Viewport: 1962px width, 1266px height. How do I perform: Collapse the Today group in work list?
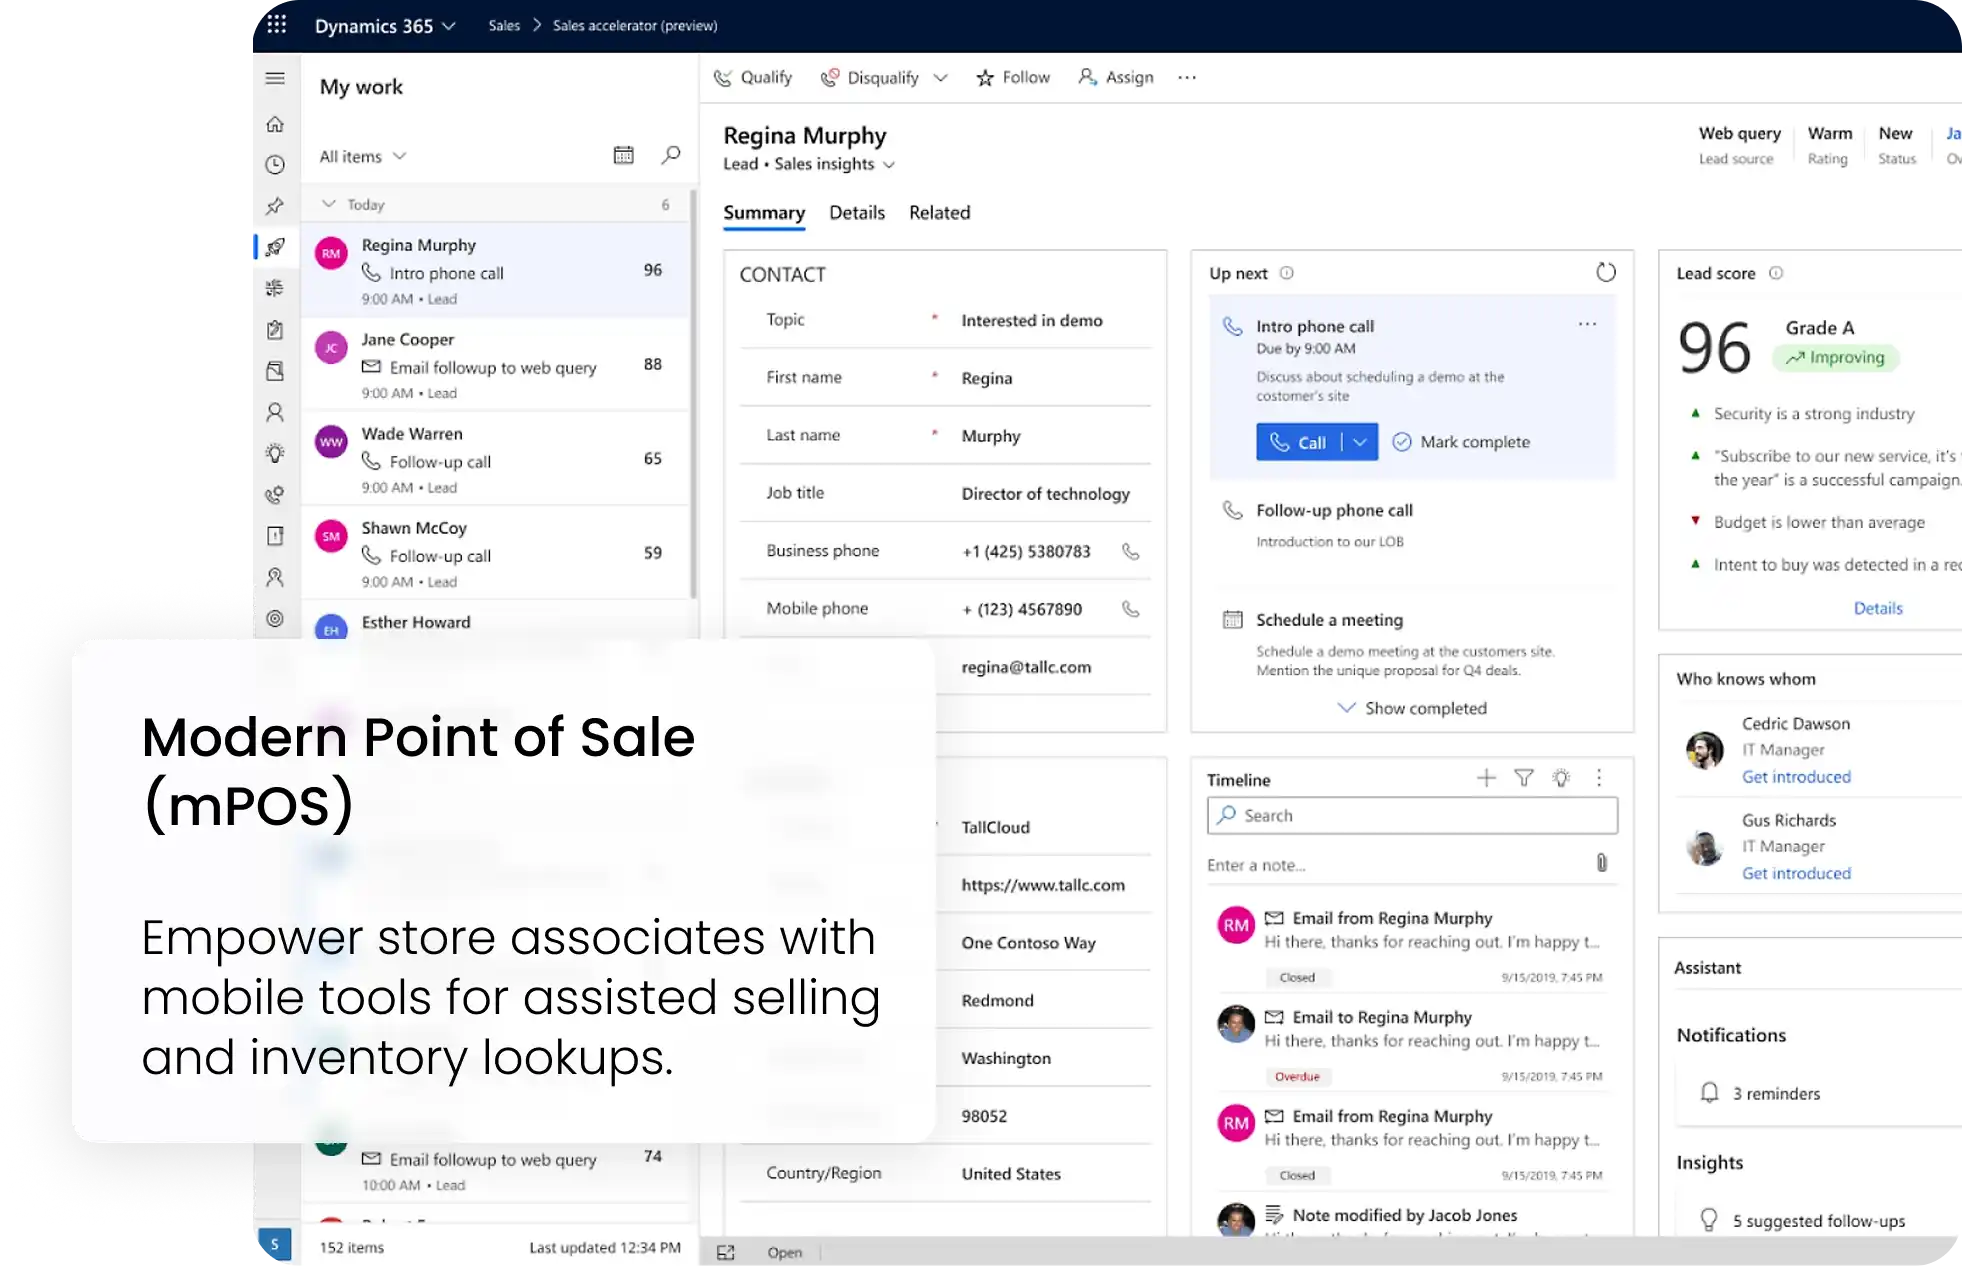(328, 204)
